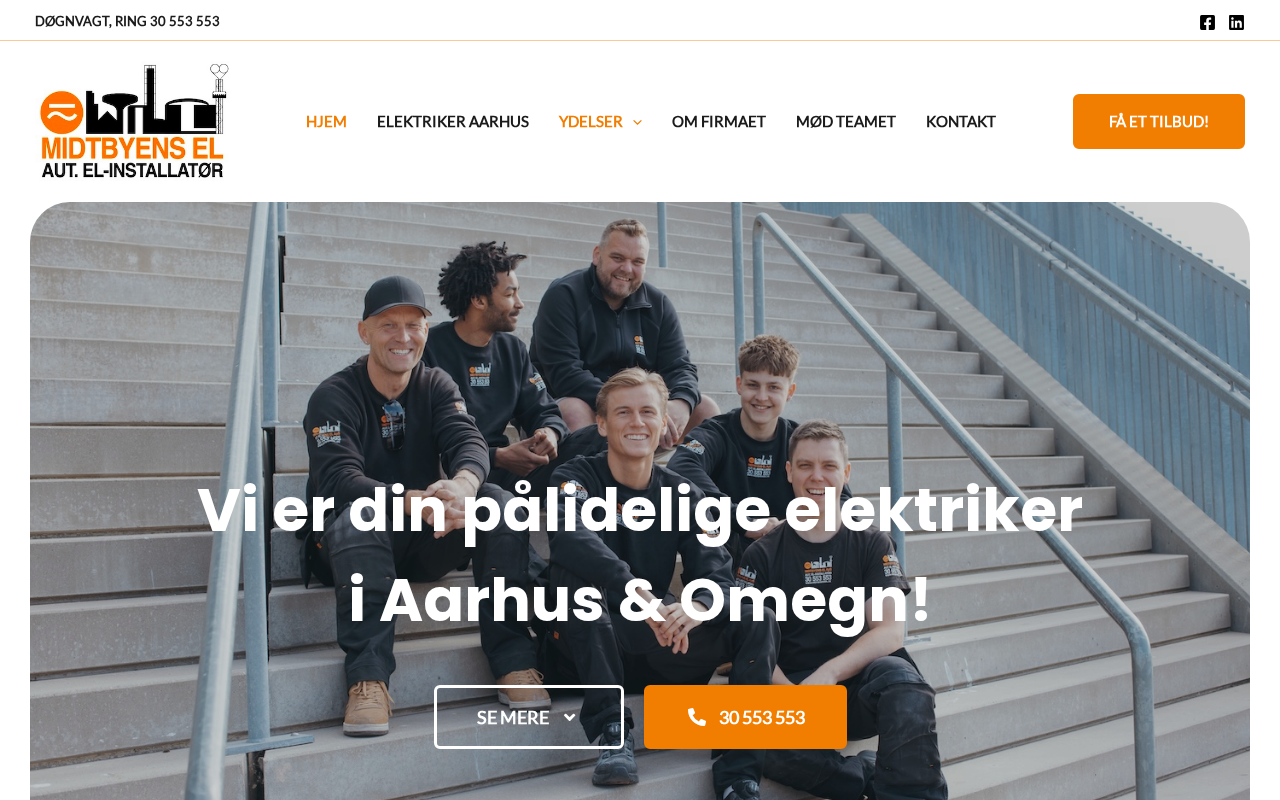Click the Midtbyens El logo
The height and width of the screenshot is (800, 1280).
tap(134, 121)
